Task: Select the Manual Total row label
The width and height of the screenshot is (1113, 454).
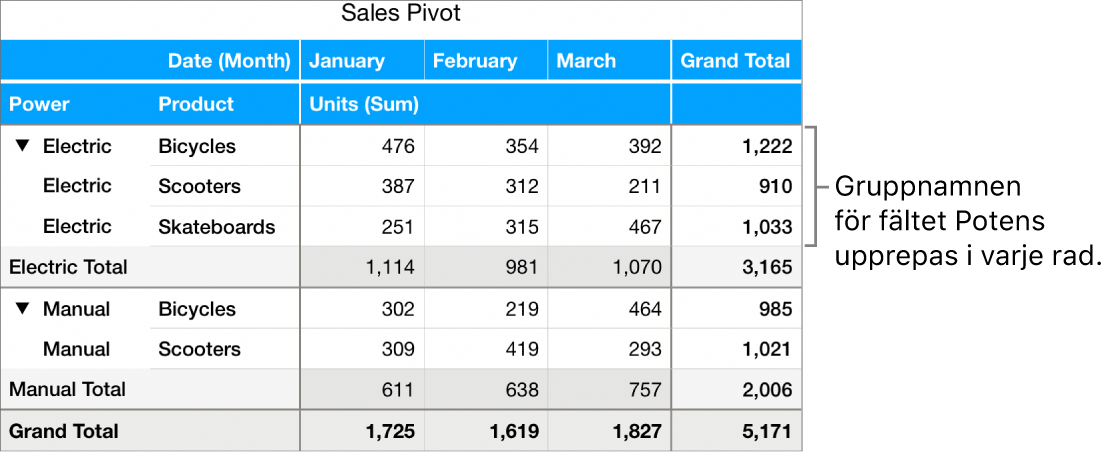Action: tap(67, 389)
